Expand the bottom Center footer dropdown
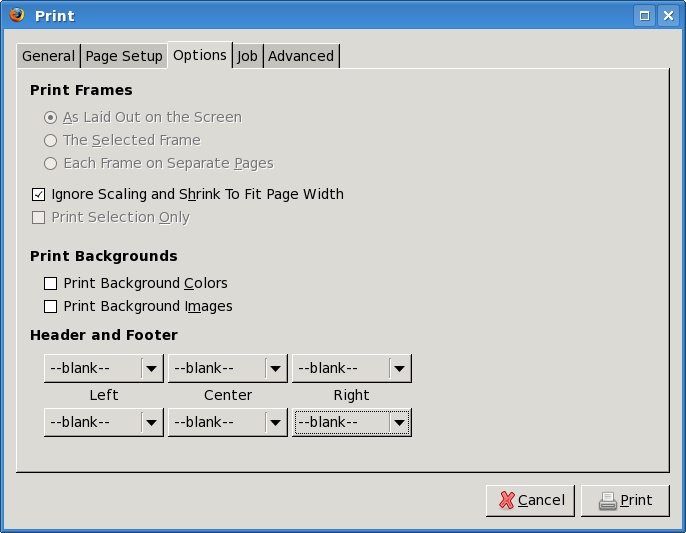 tap(227, 422)
